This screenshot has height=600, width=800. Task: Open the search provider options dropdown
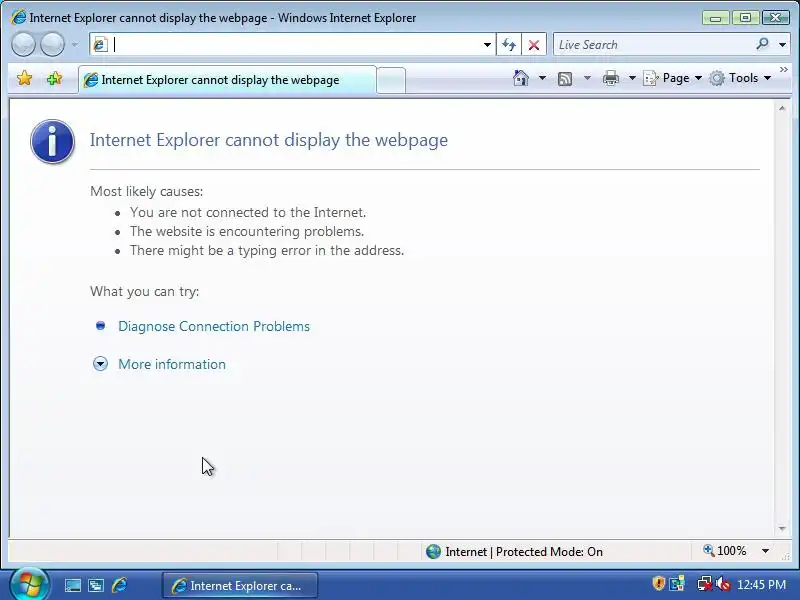click(x=782, y=45)
